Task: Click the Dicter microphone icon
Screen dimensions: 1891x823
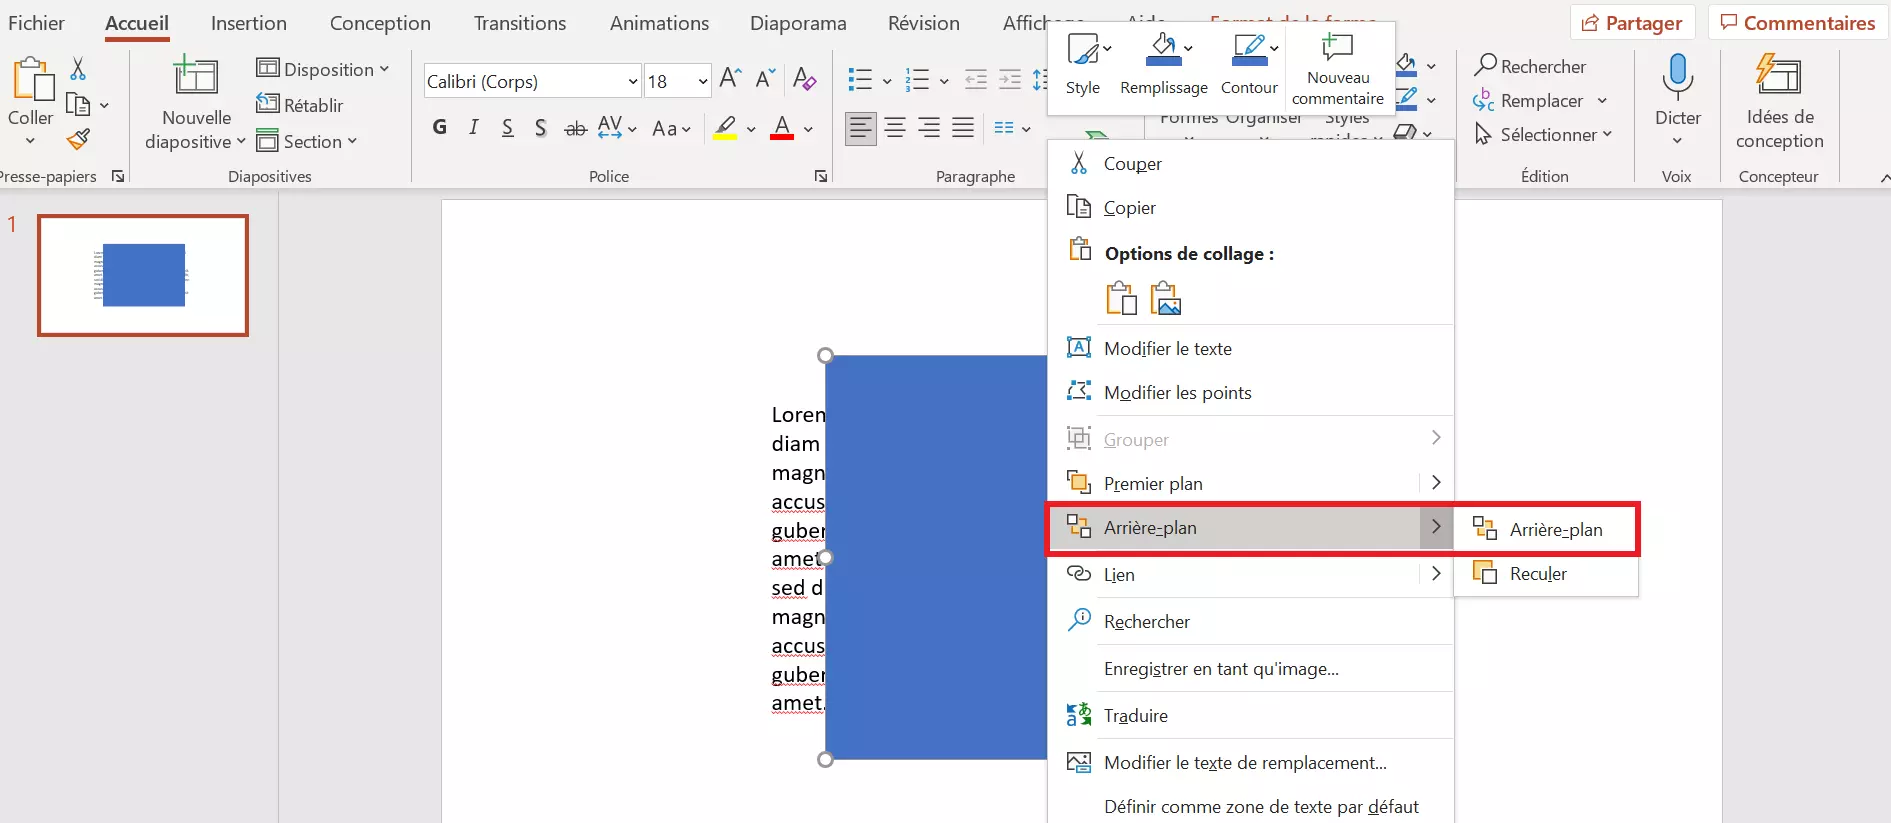Action: tap(1677, 76)
